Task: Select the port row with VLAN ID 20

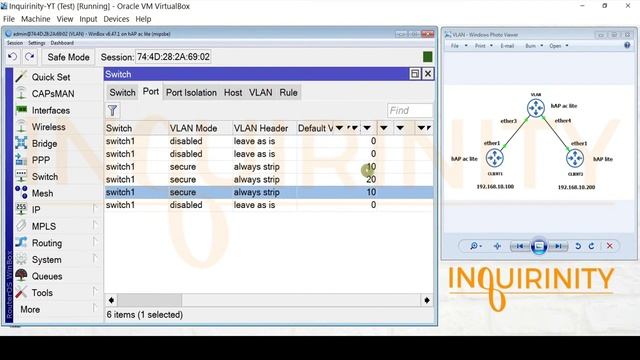Action: (269, 180)
